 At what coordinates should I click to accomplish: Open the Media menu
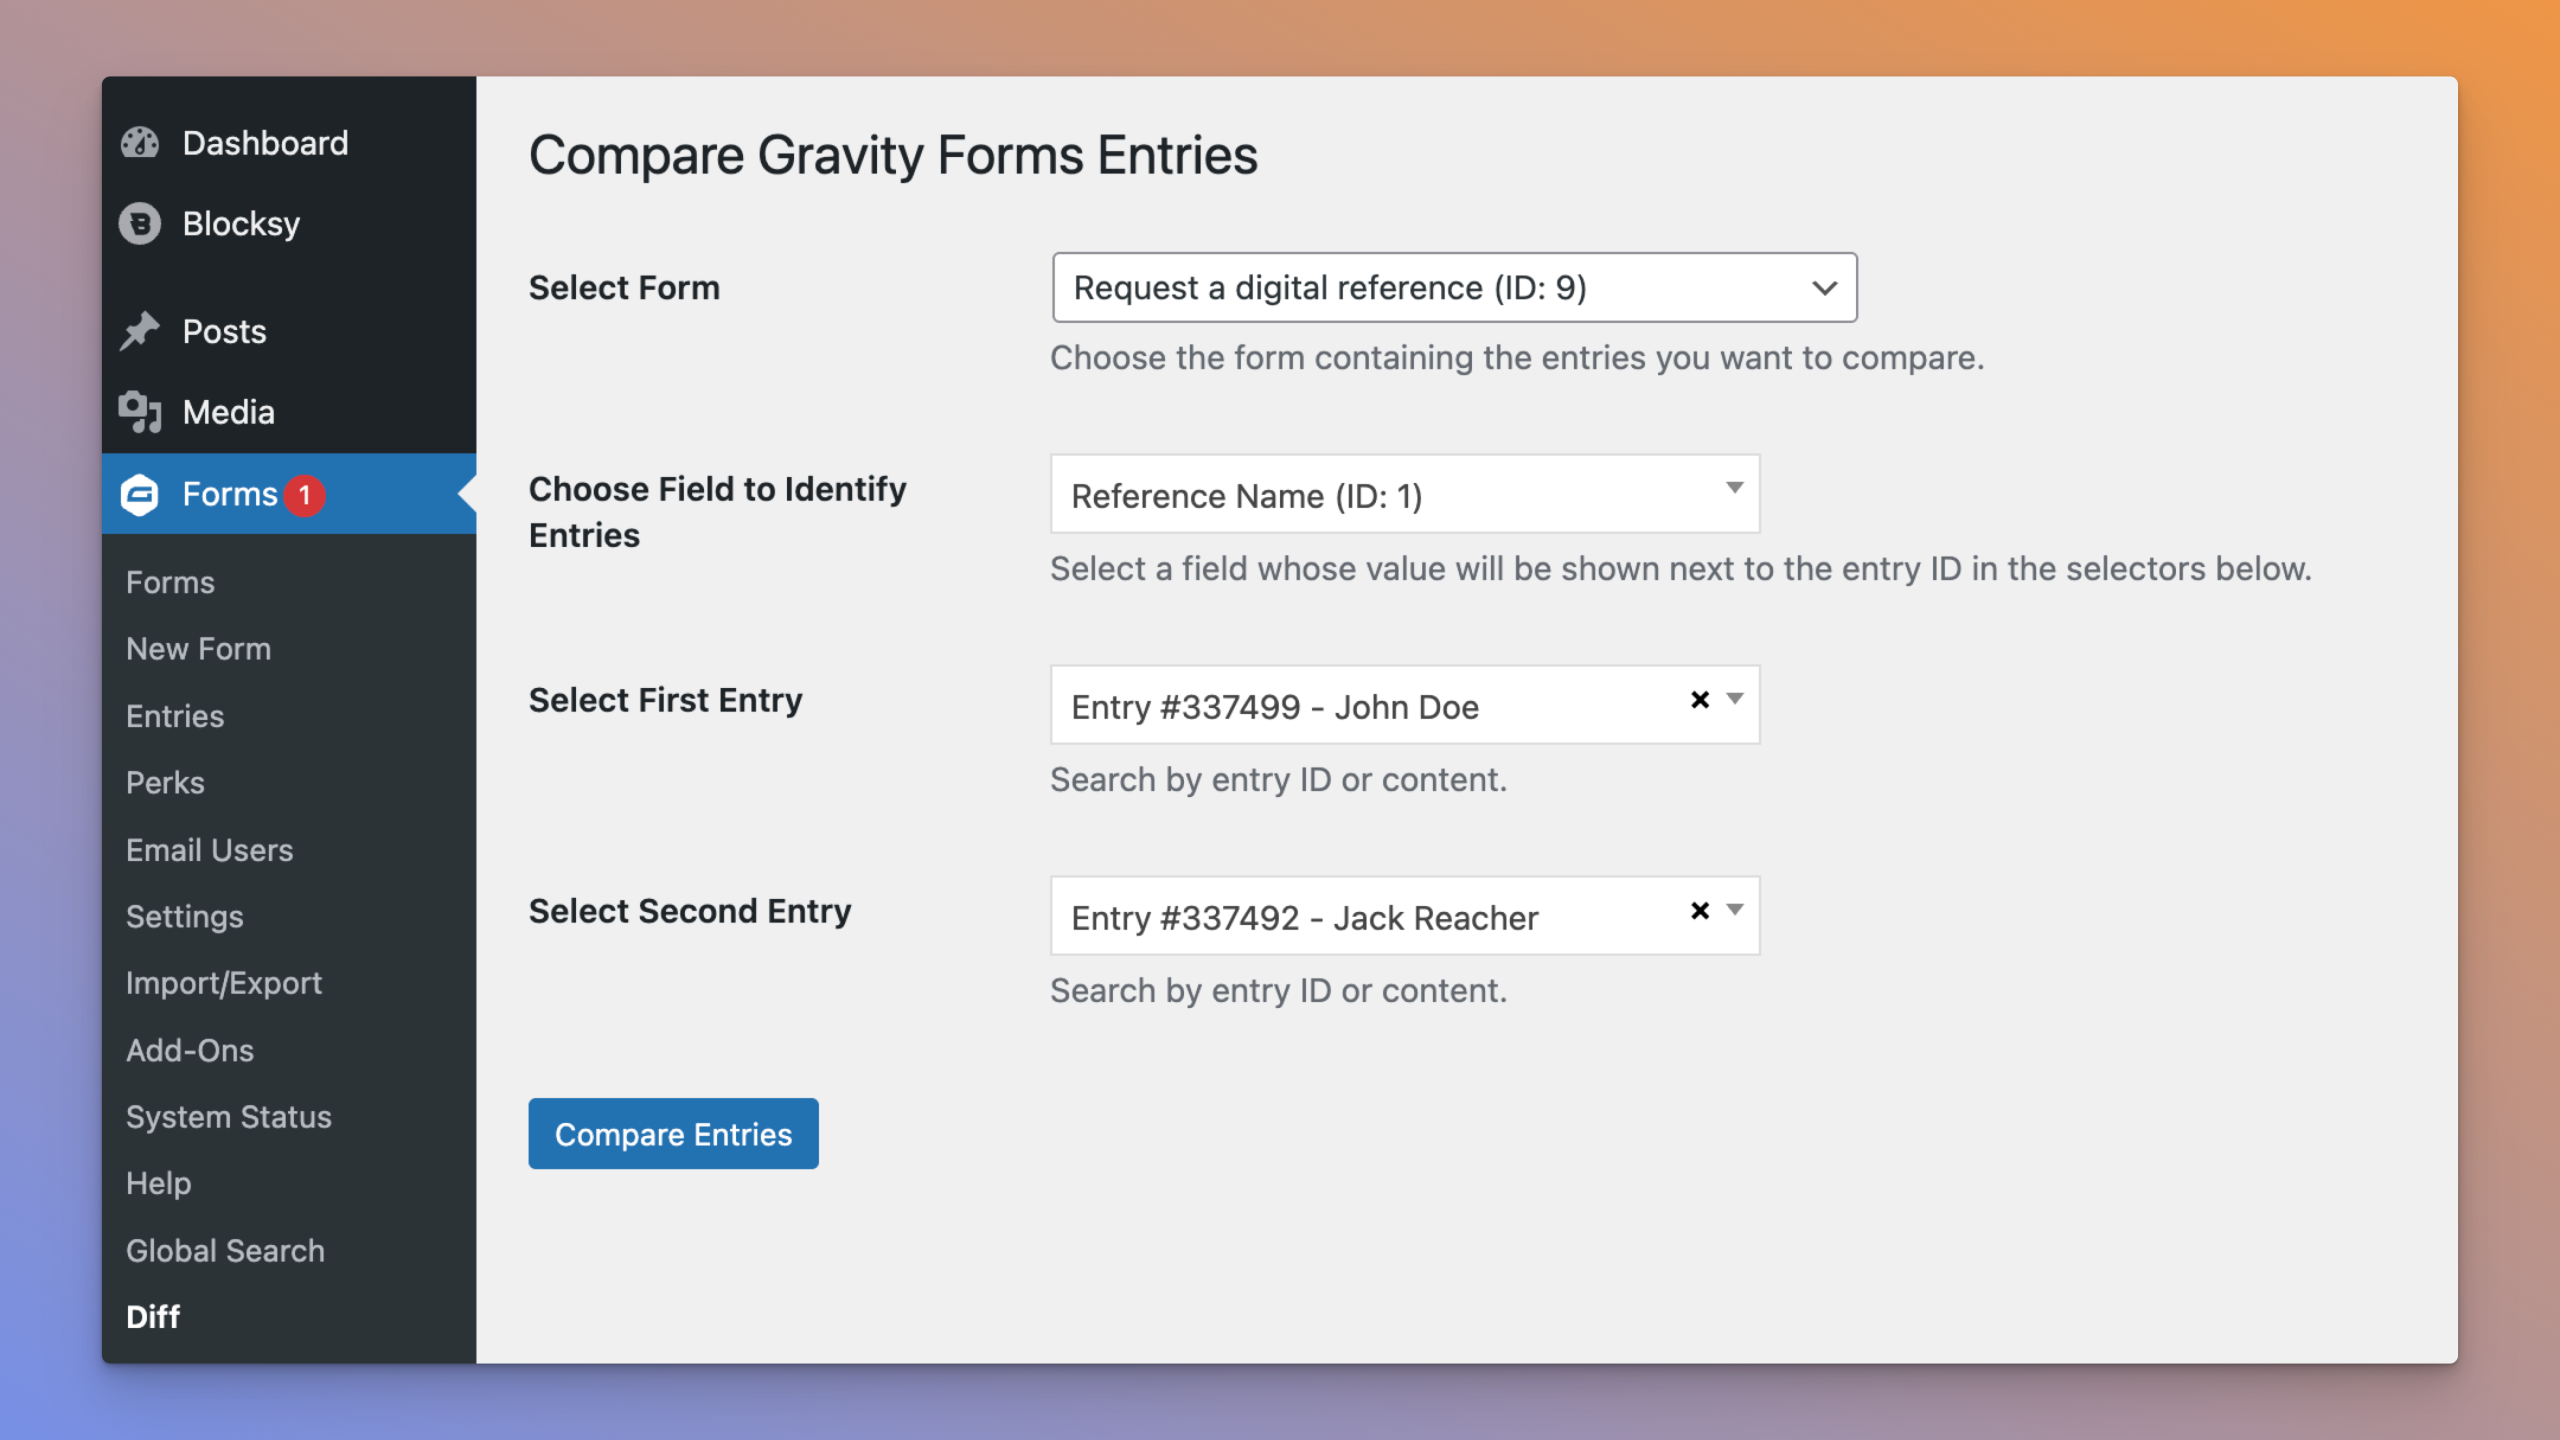(289, 412)
